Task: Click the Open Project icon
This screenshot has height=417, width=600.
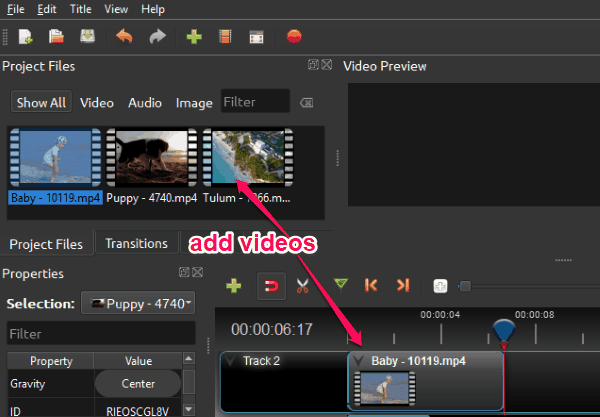Action: [56, 37]
